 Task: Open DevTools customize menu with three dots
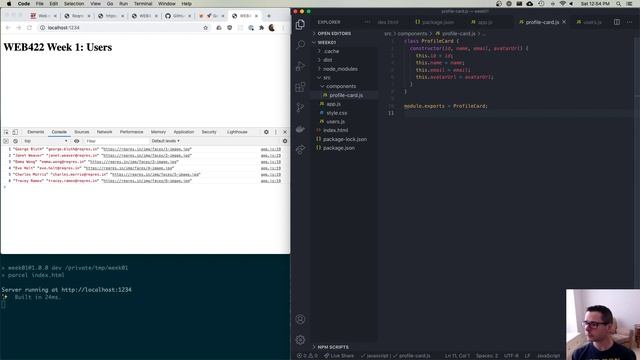point(276,132)
